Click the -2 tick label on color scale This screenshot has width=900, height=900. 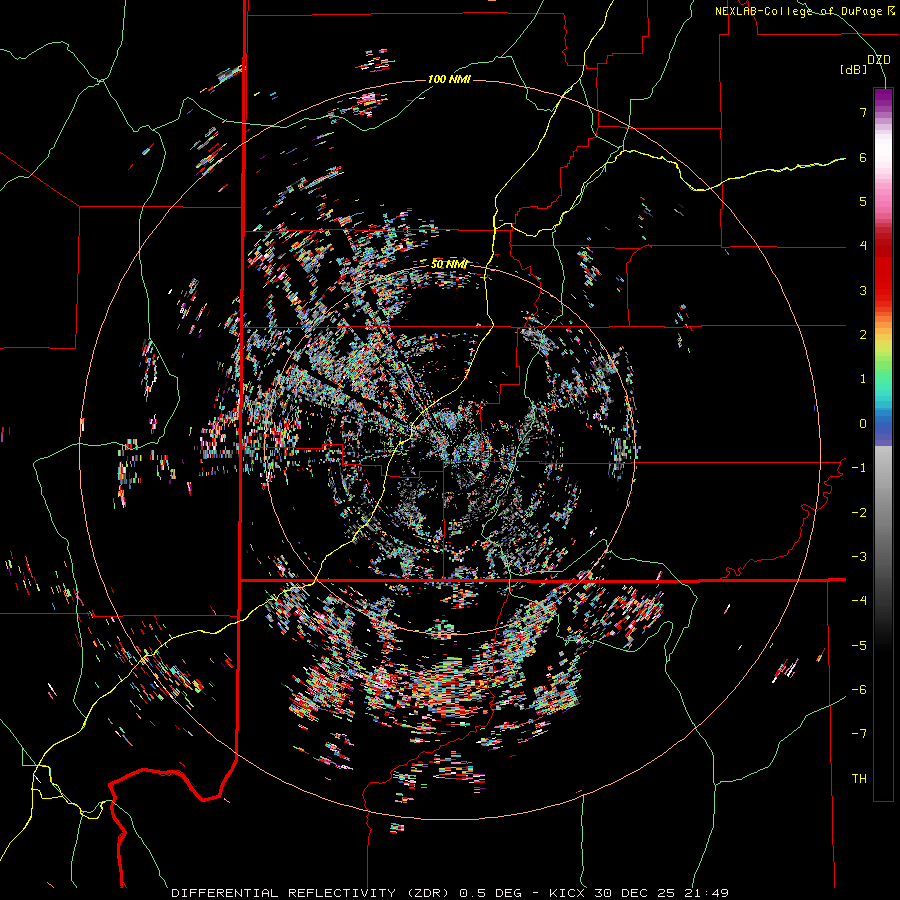pos(859,513)
